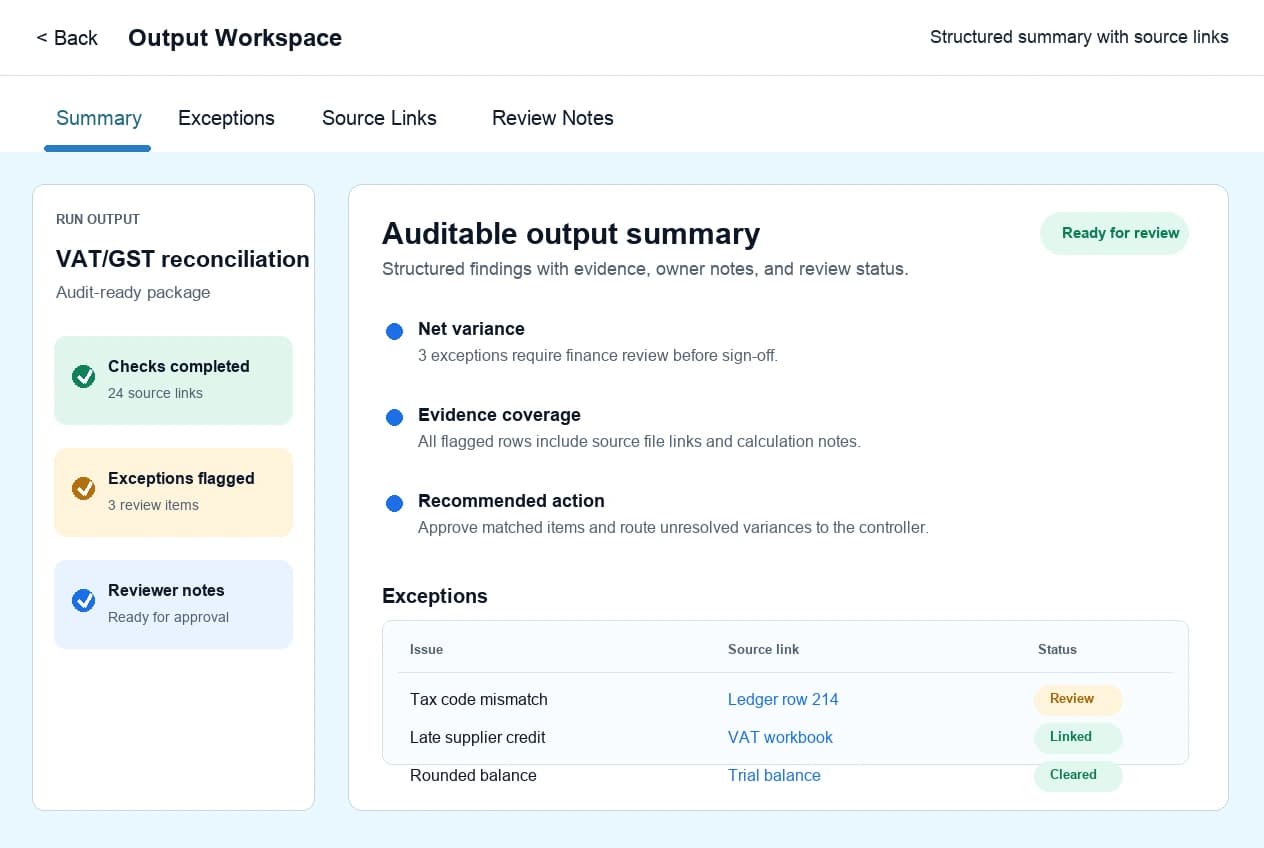Screen dimensions: 1264x848
Task: Click the Auditable output summary heading
Action: click(571, 234)
